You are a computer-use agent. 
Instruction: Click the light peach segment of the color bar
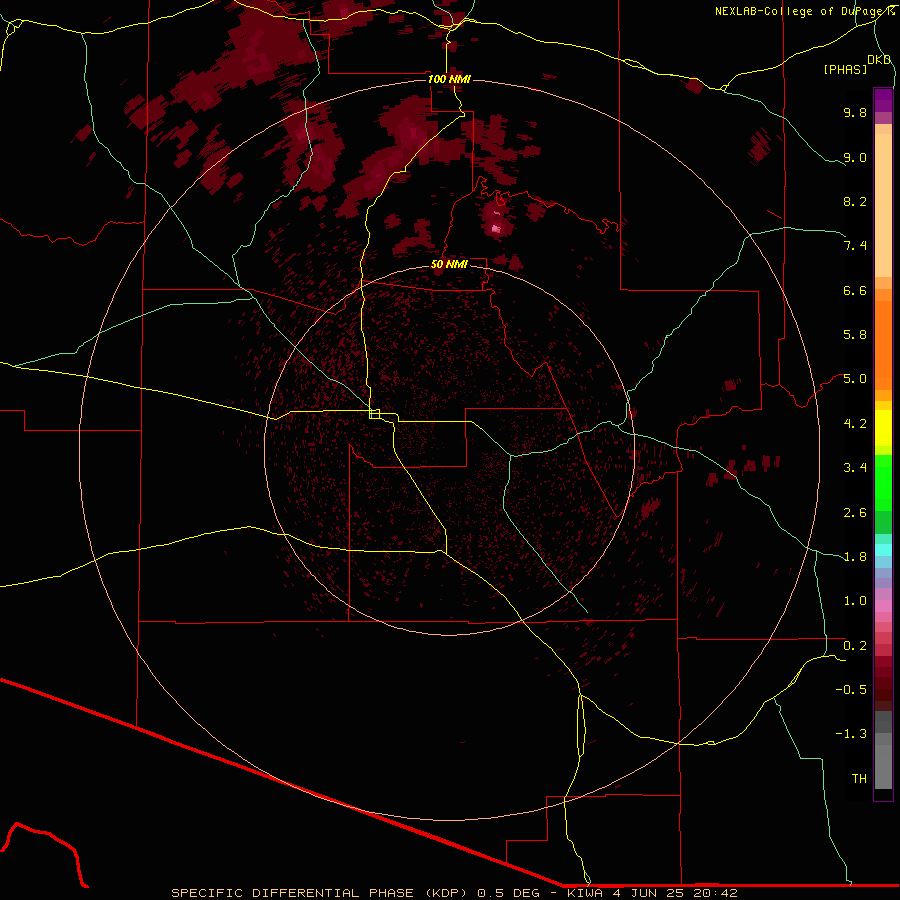pyautogui.click(x=883, y=205)
